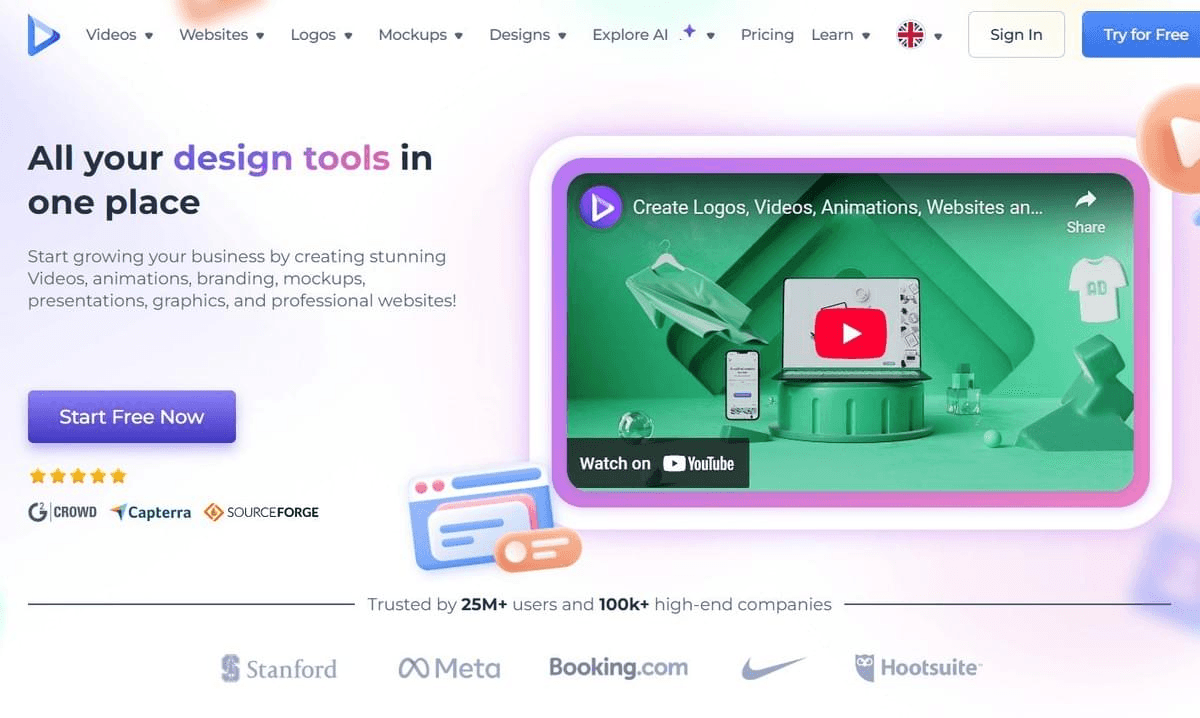Expand the Mockups navigation menu

tap(420, 35)
